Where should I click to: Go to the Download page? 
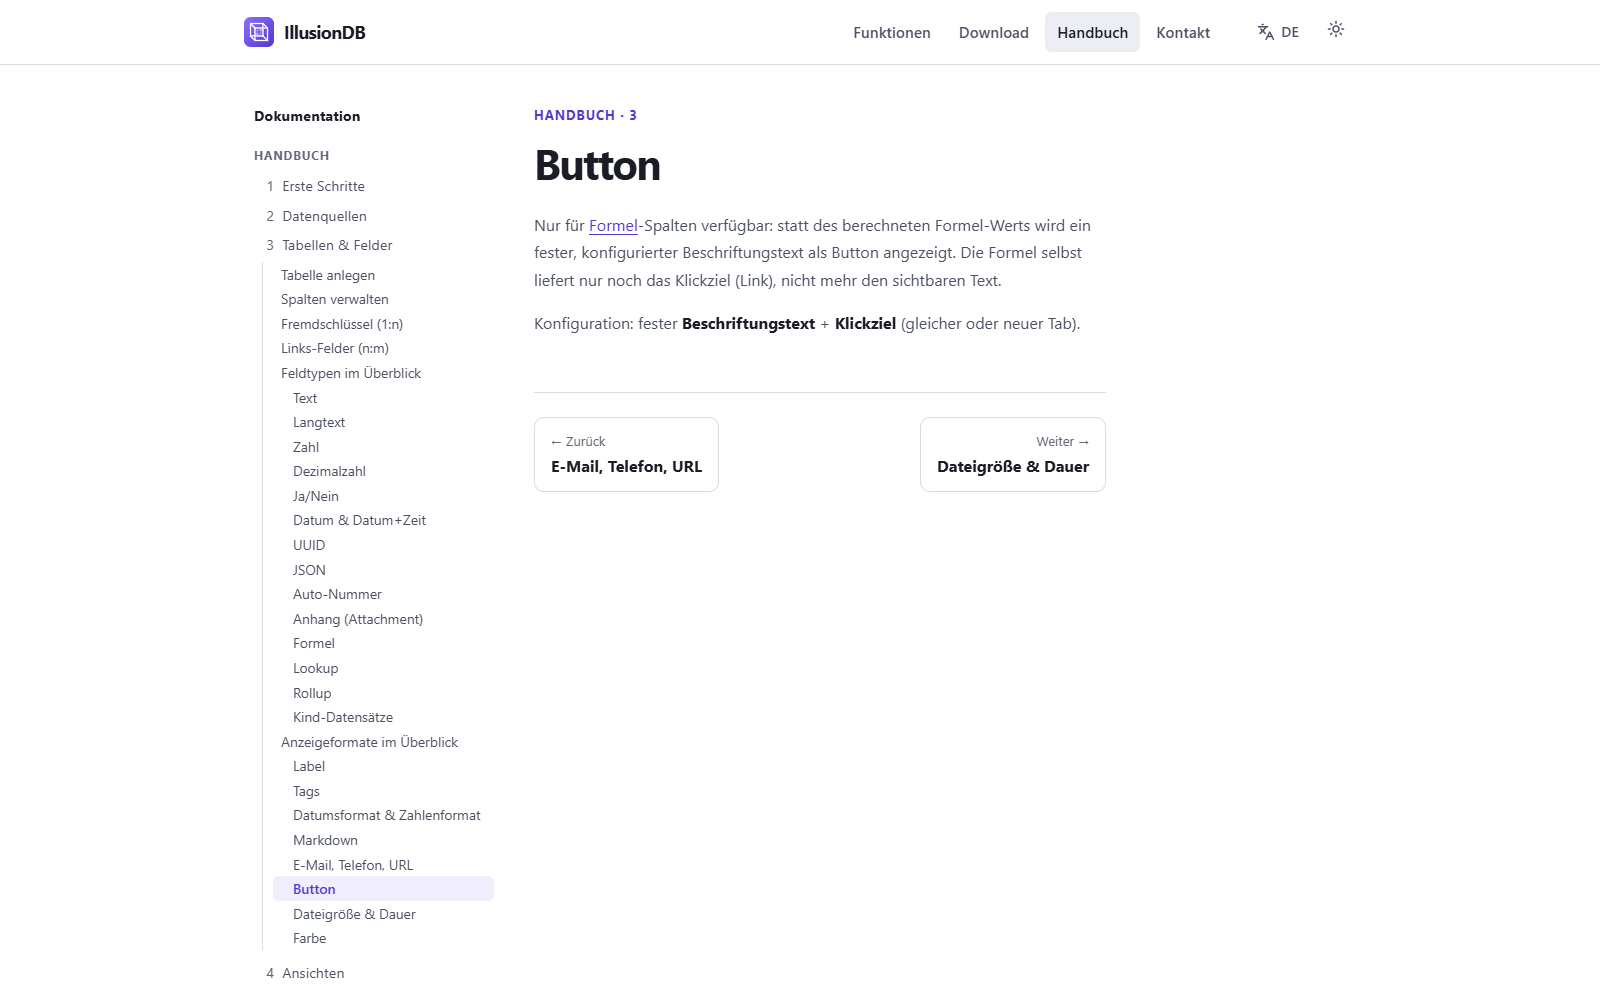pos(994,32)
